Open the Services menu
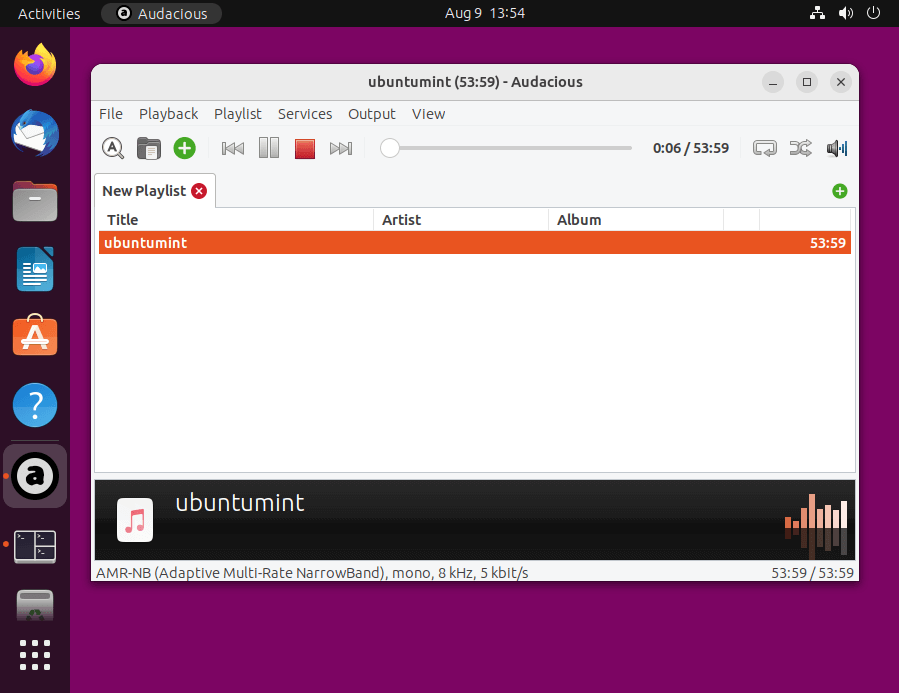Viewport: 899px width, 693px height. (305, 114)
